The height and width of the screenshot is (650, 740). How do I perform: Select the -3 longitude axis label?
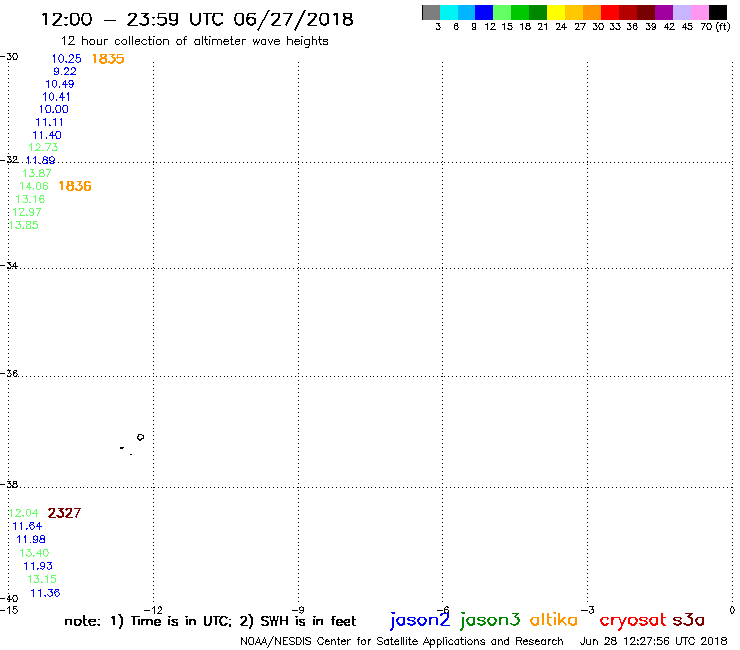(588, 610)
